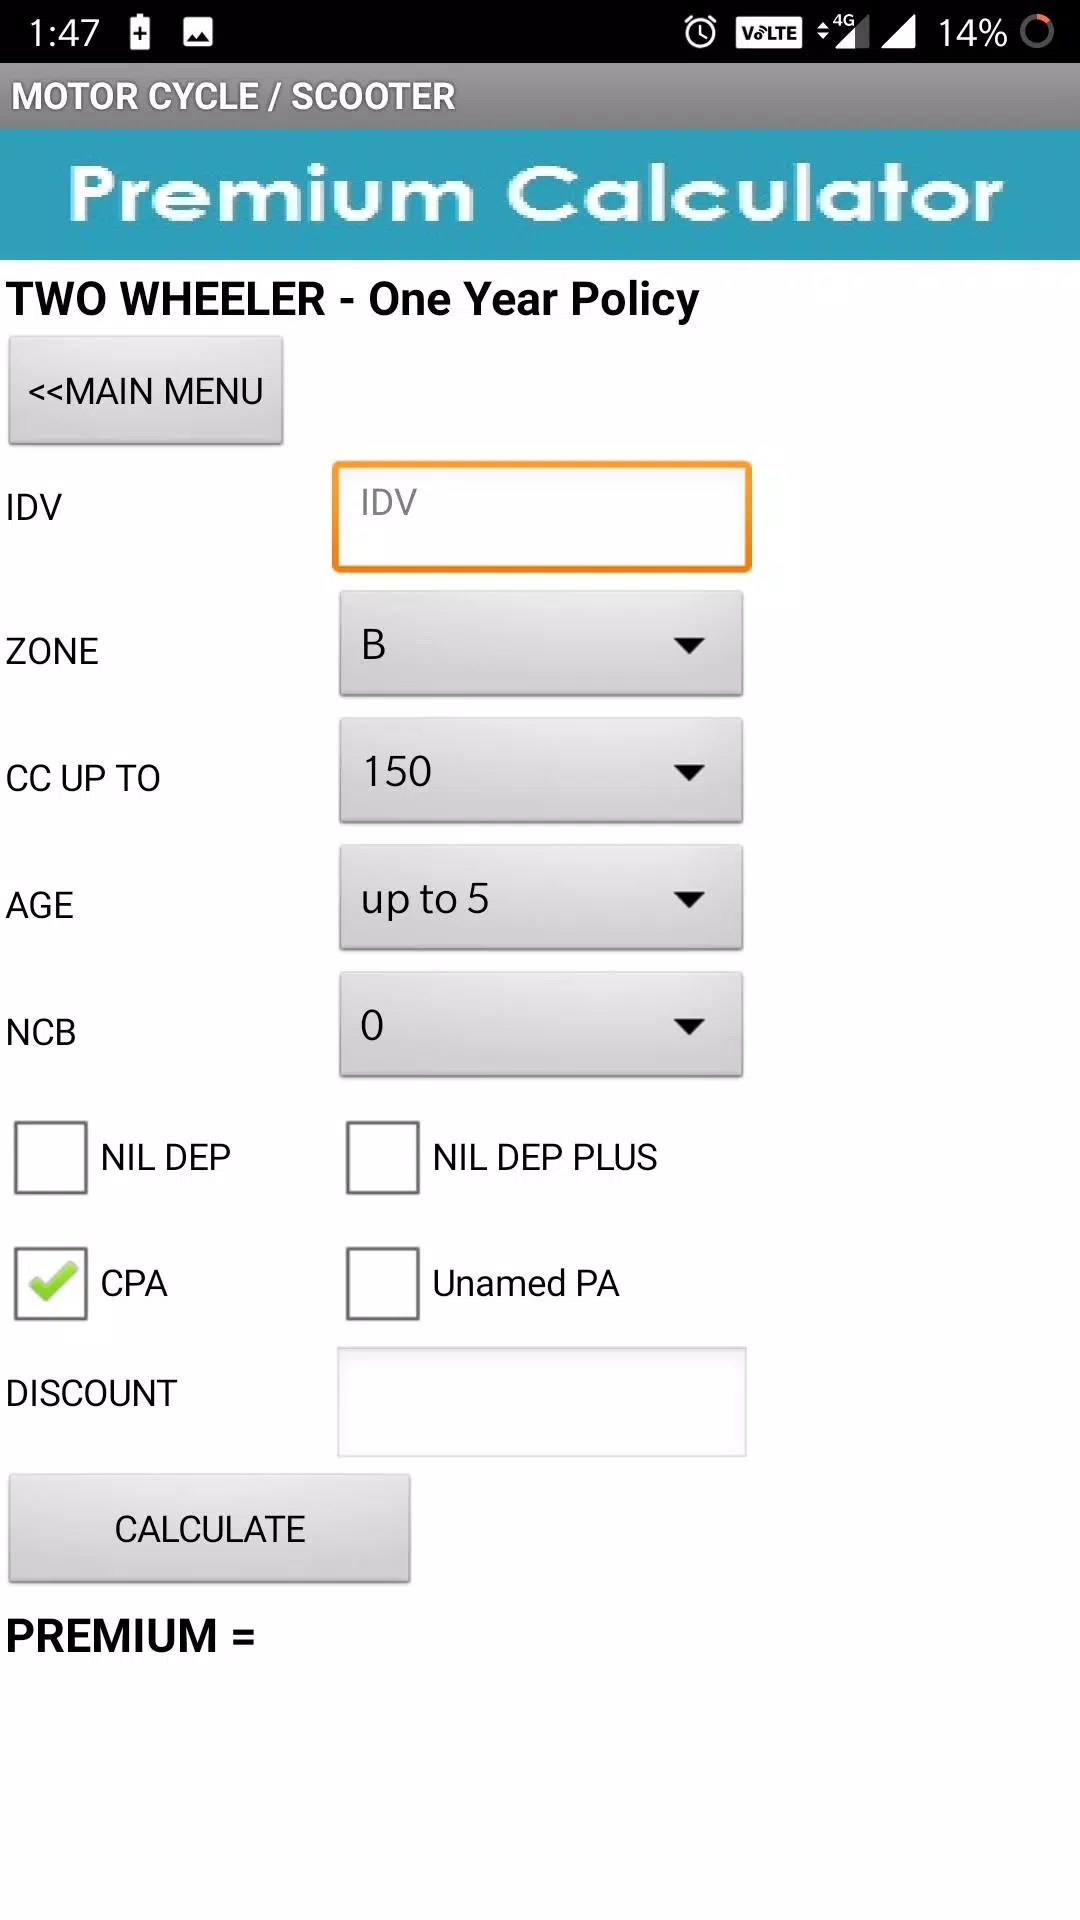Select the DISCOUNT text field

542,1402
